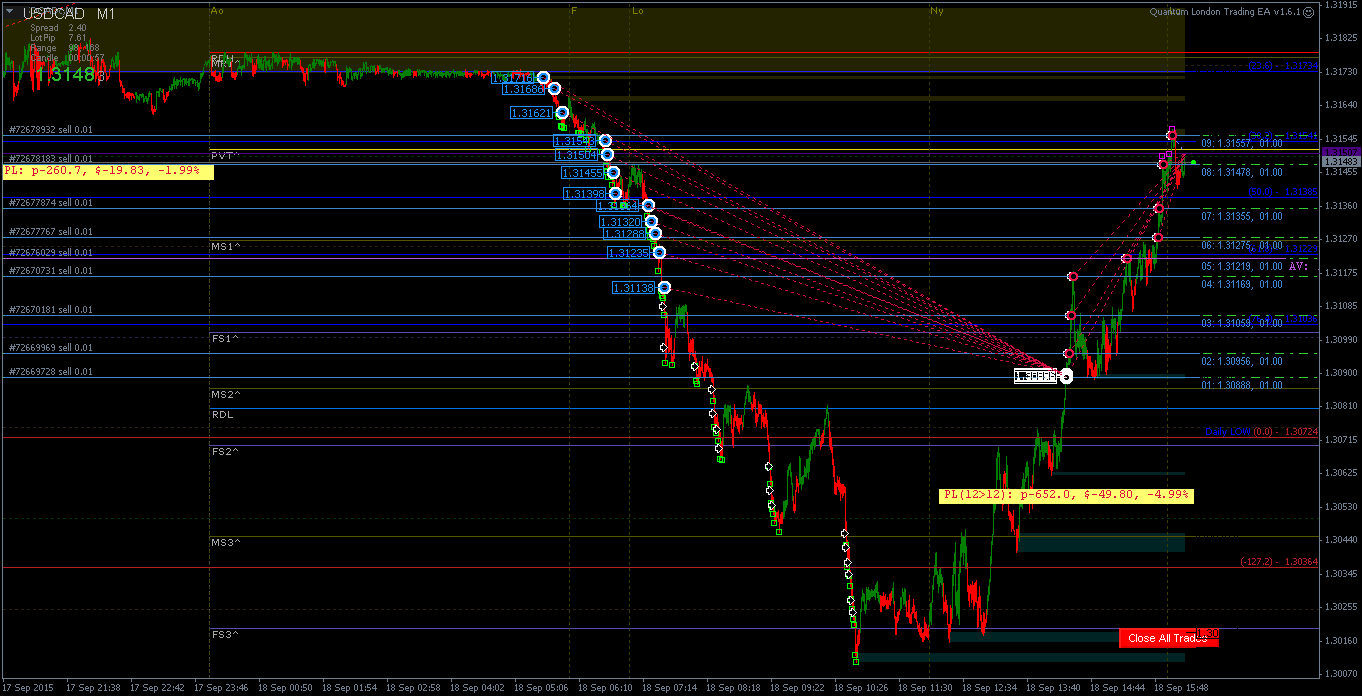
Task: Click the RDL line label
Action: pyautogui.click(x=222, y=414)
